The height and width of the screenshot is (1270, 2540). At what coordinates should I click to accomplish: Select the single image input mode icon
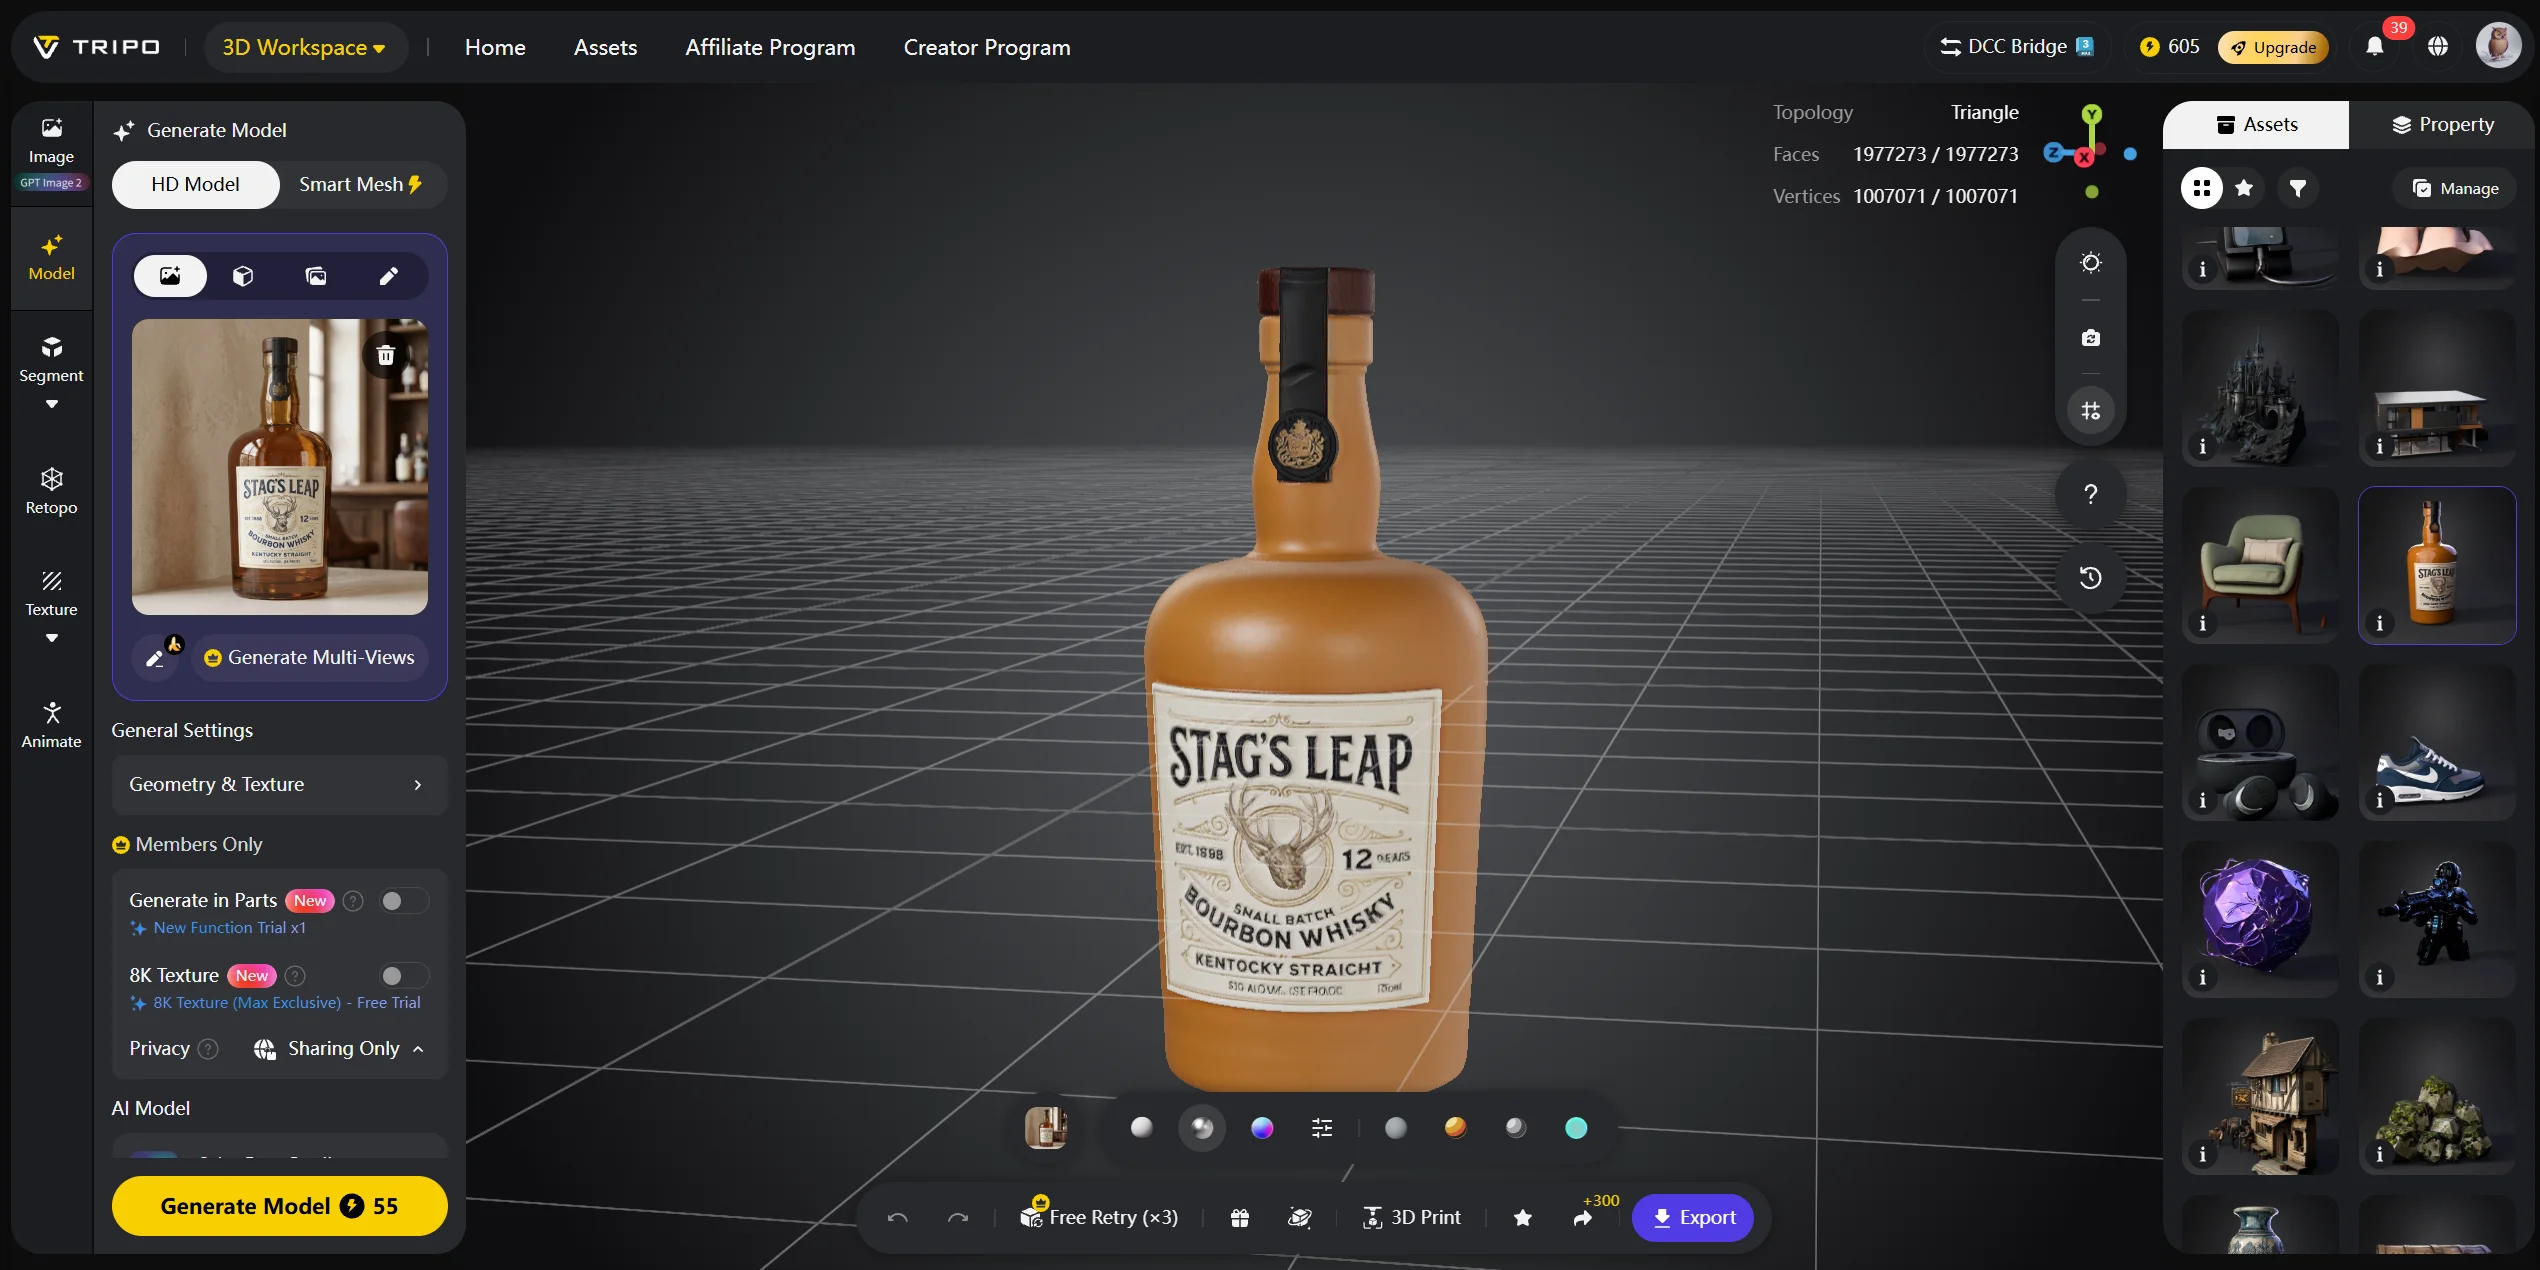click(170, 276)
